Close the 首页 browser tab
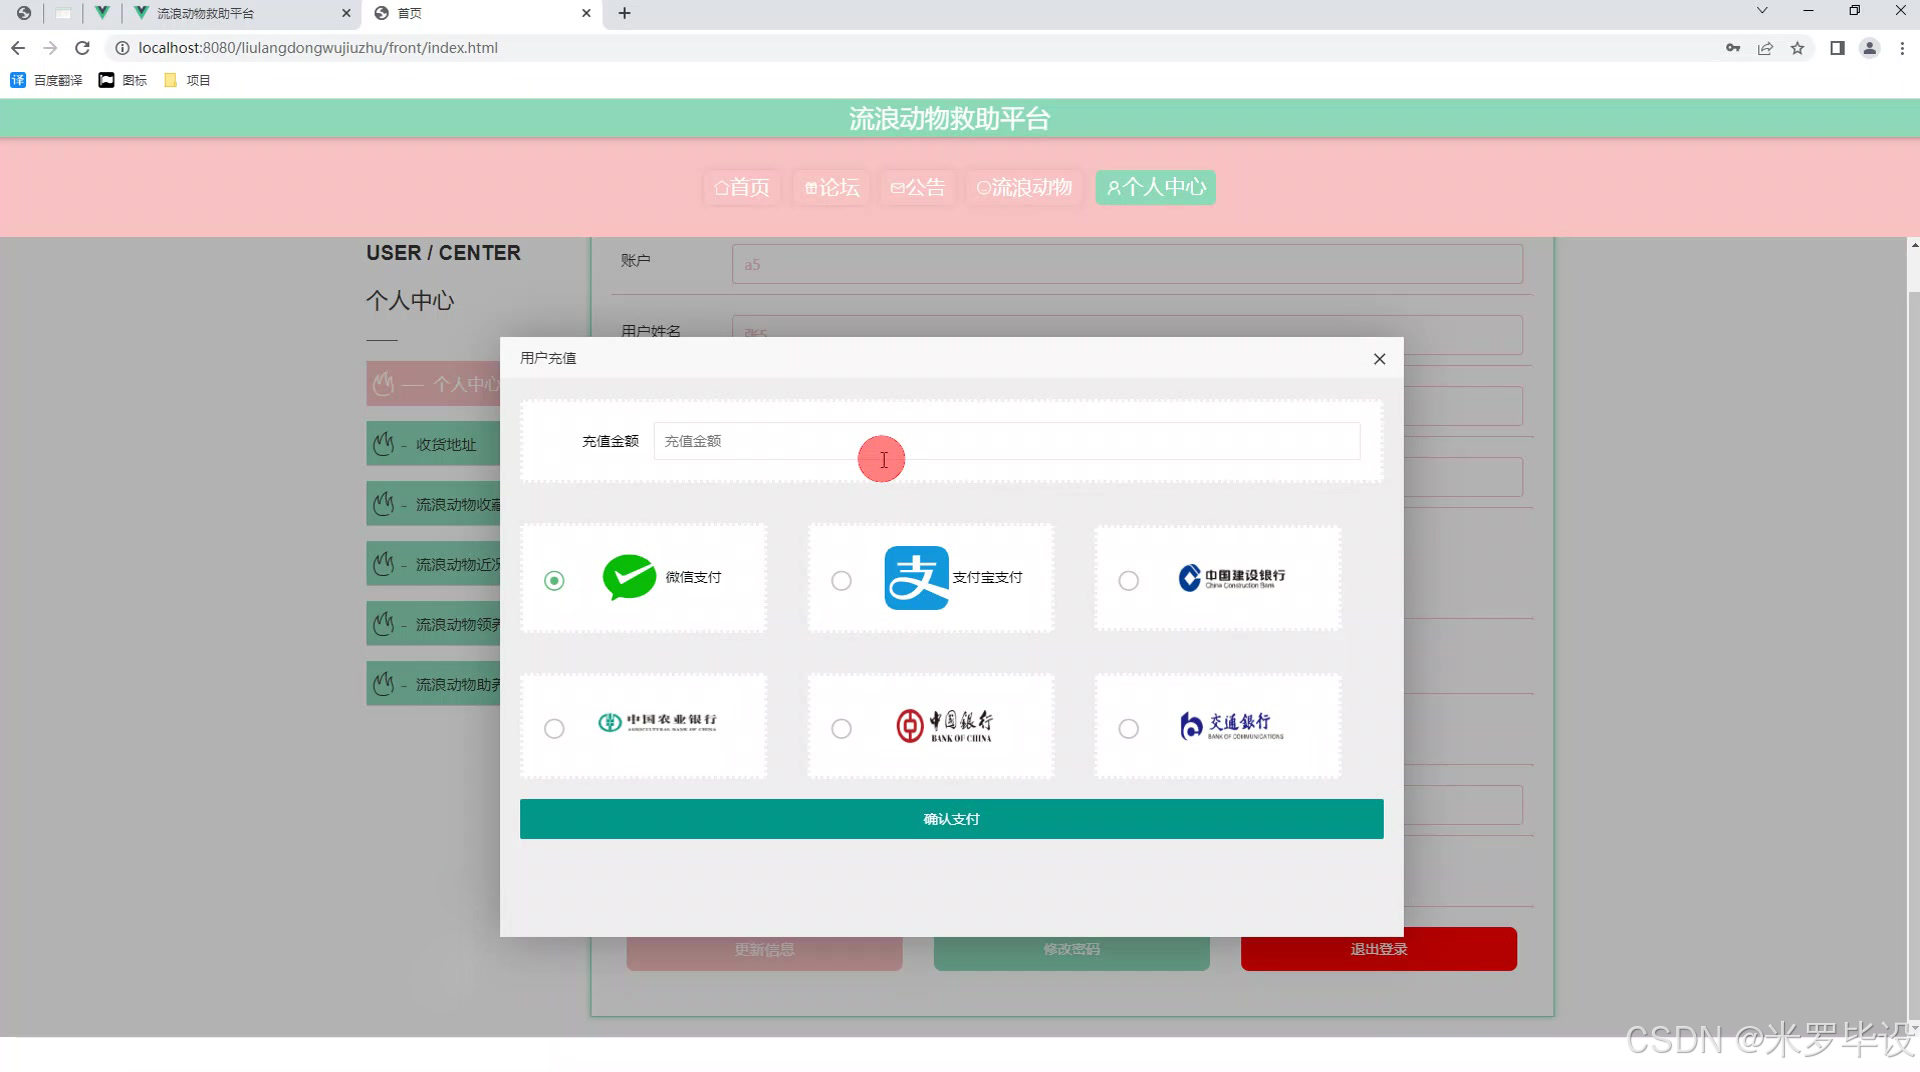 pyautogui.click(x=586, y=13)
